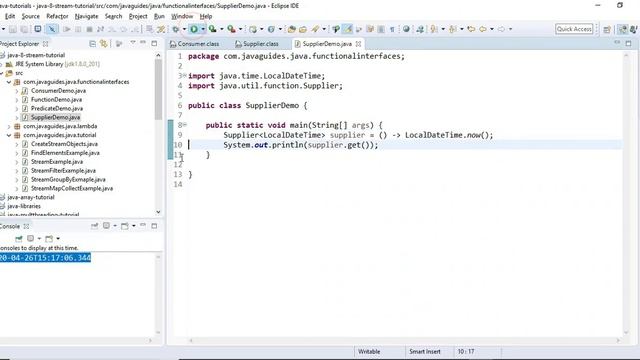Toggle Skip All Breakpoints

52,29
